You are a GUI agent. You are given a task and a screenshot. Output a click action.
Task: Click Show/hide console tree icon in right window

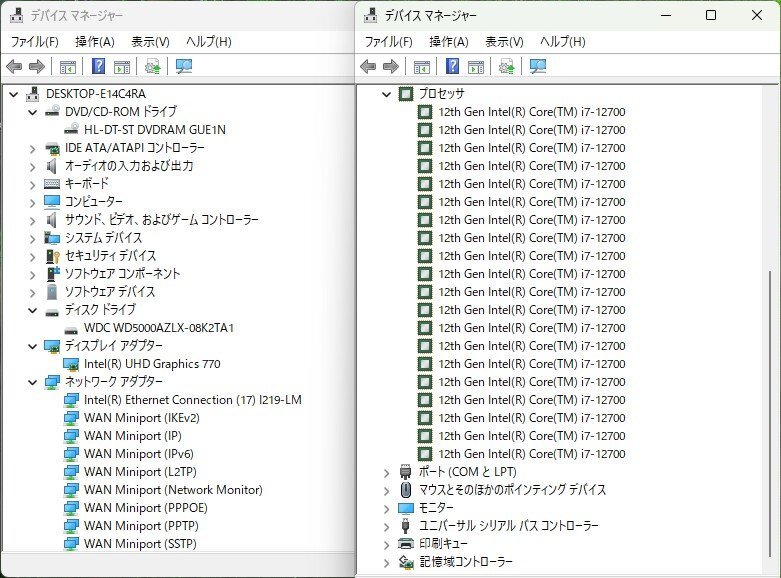click(422, 67)
